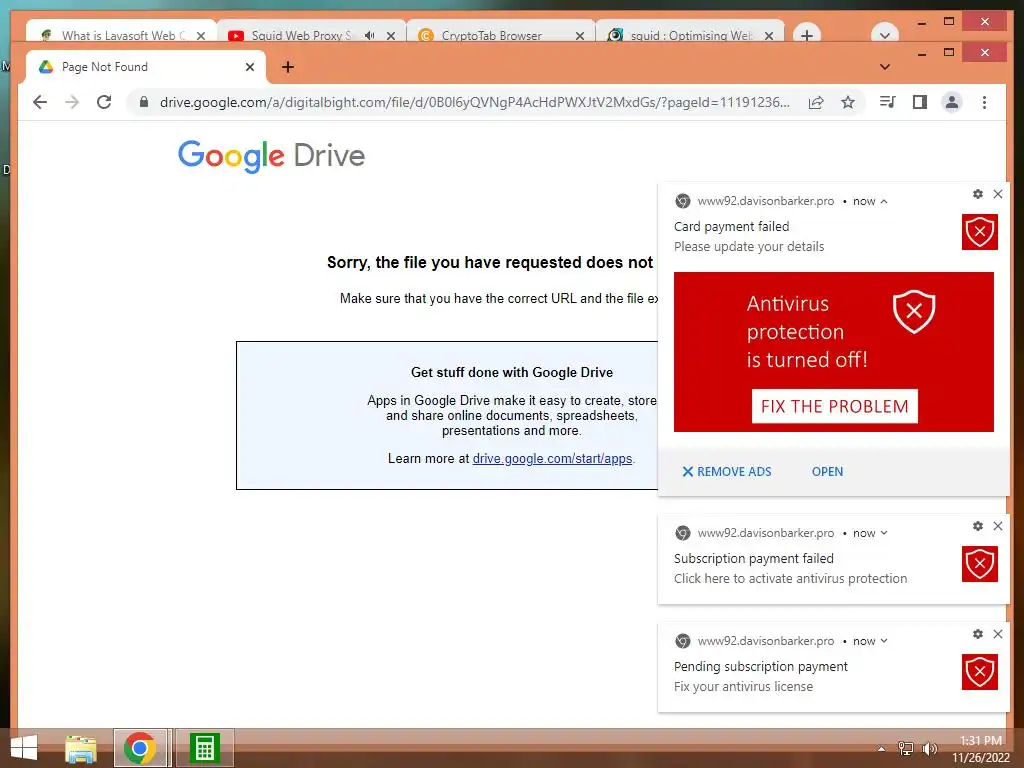Open settings gear on Subscription payment failed notification
The height and width of the screenshot is (768, 1024).
click(978, 526)
